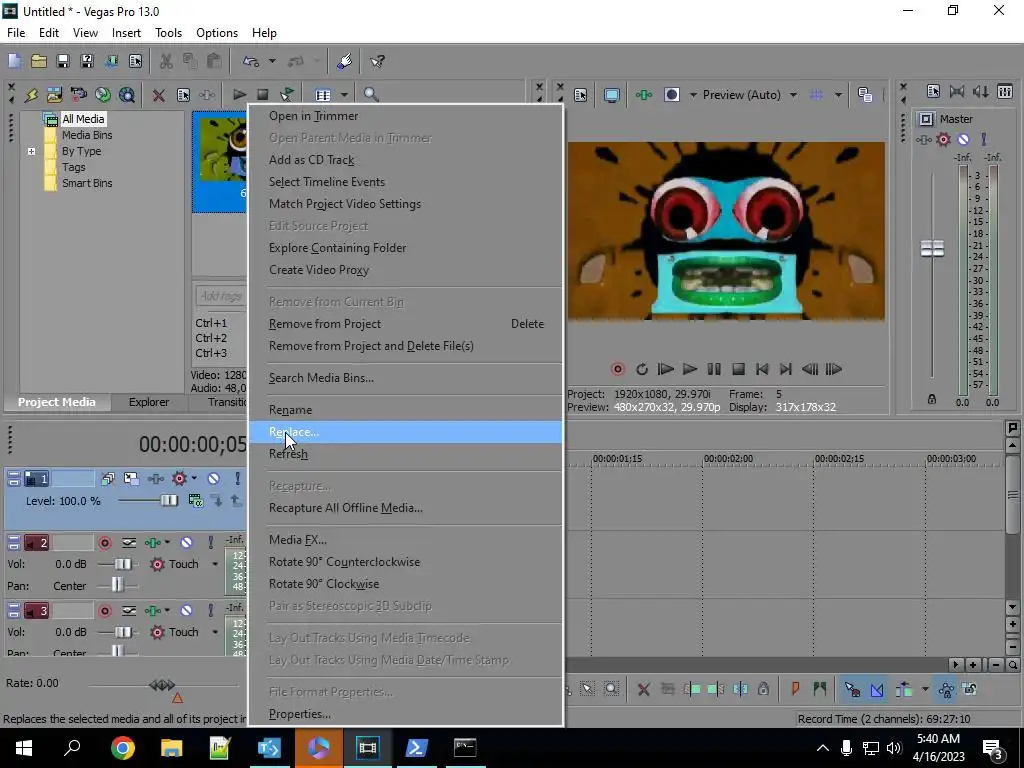Choose Replace... from the context menu
Screen dimensions: 1024x768
pyautogui.click(x=405, y=432)
